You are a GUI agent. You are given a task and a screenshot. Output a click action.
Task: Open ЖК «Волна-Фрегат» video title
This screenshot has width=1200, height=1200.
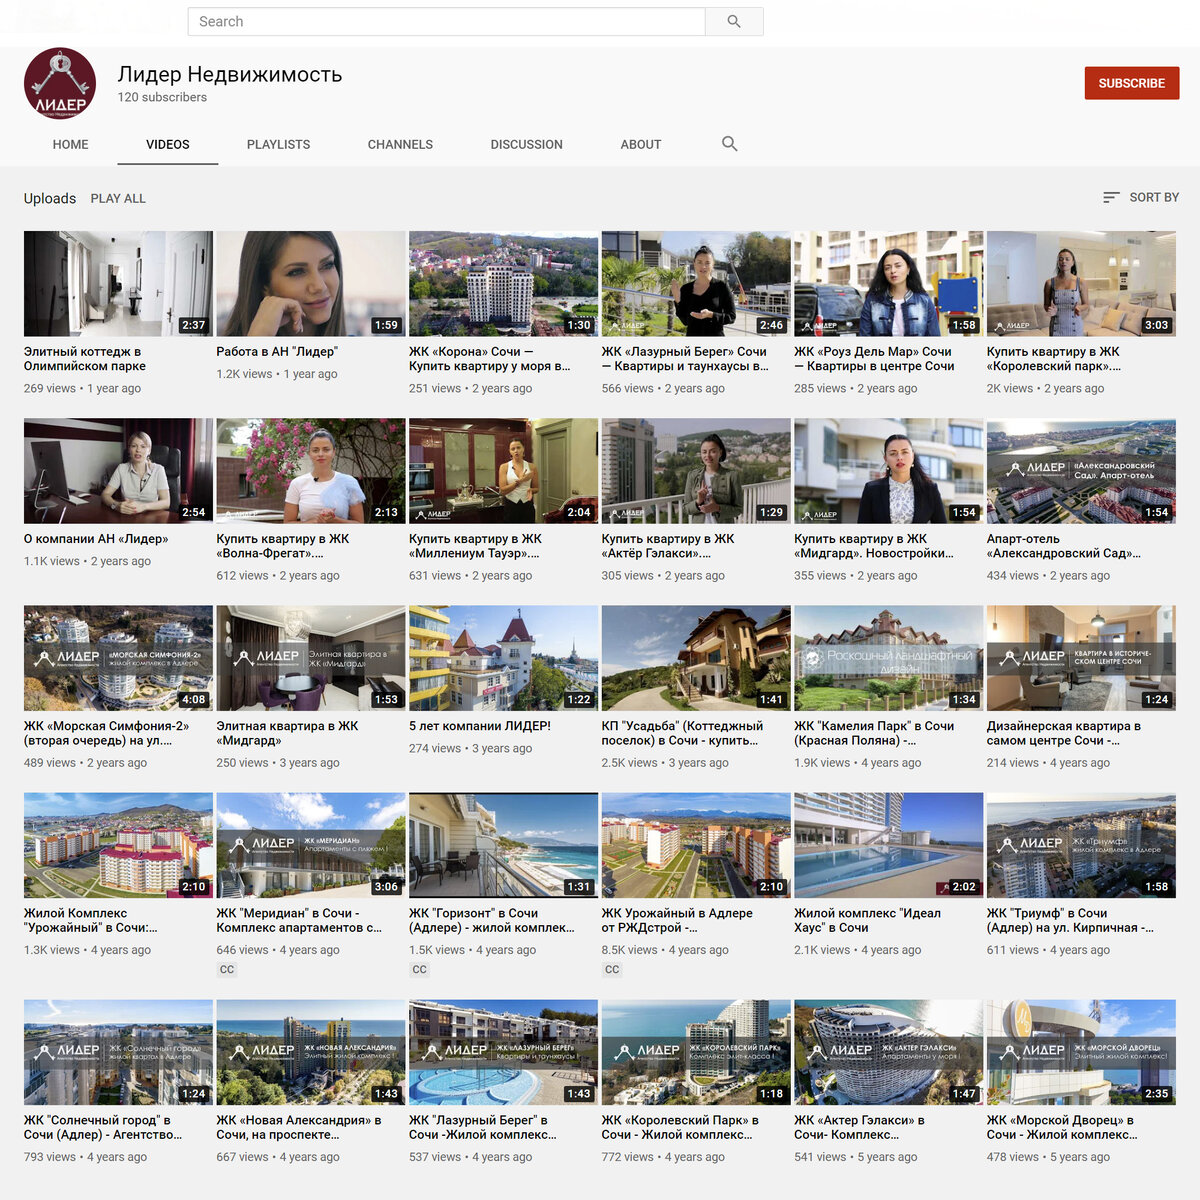283,546
